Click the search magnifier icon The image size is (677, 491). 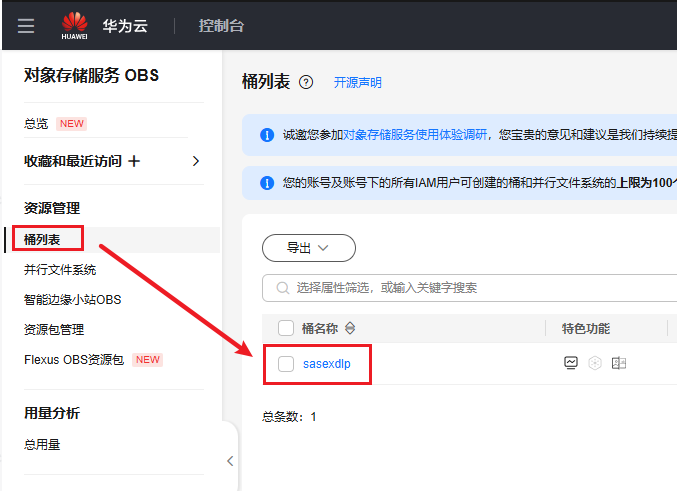279,288
